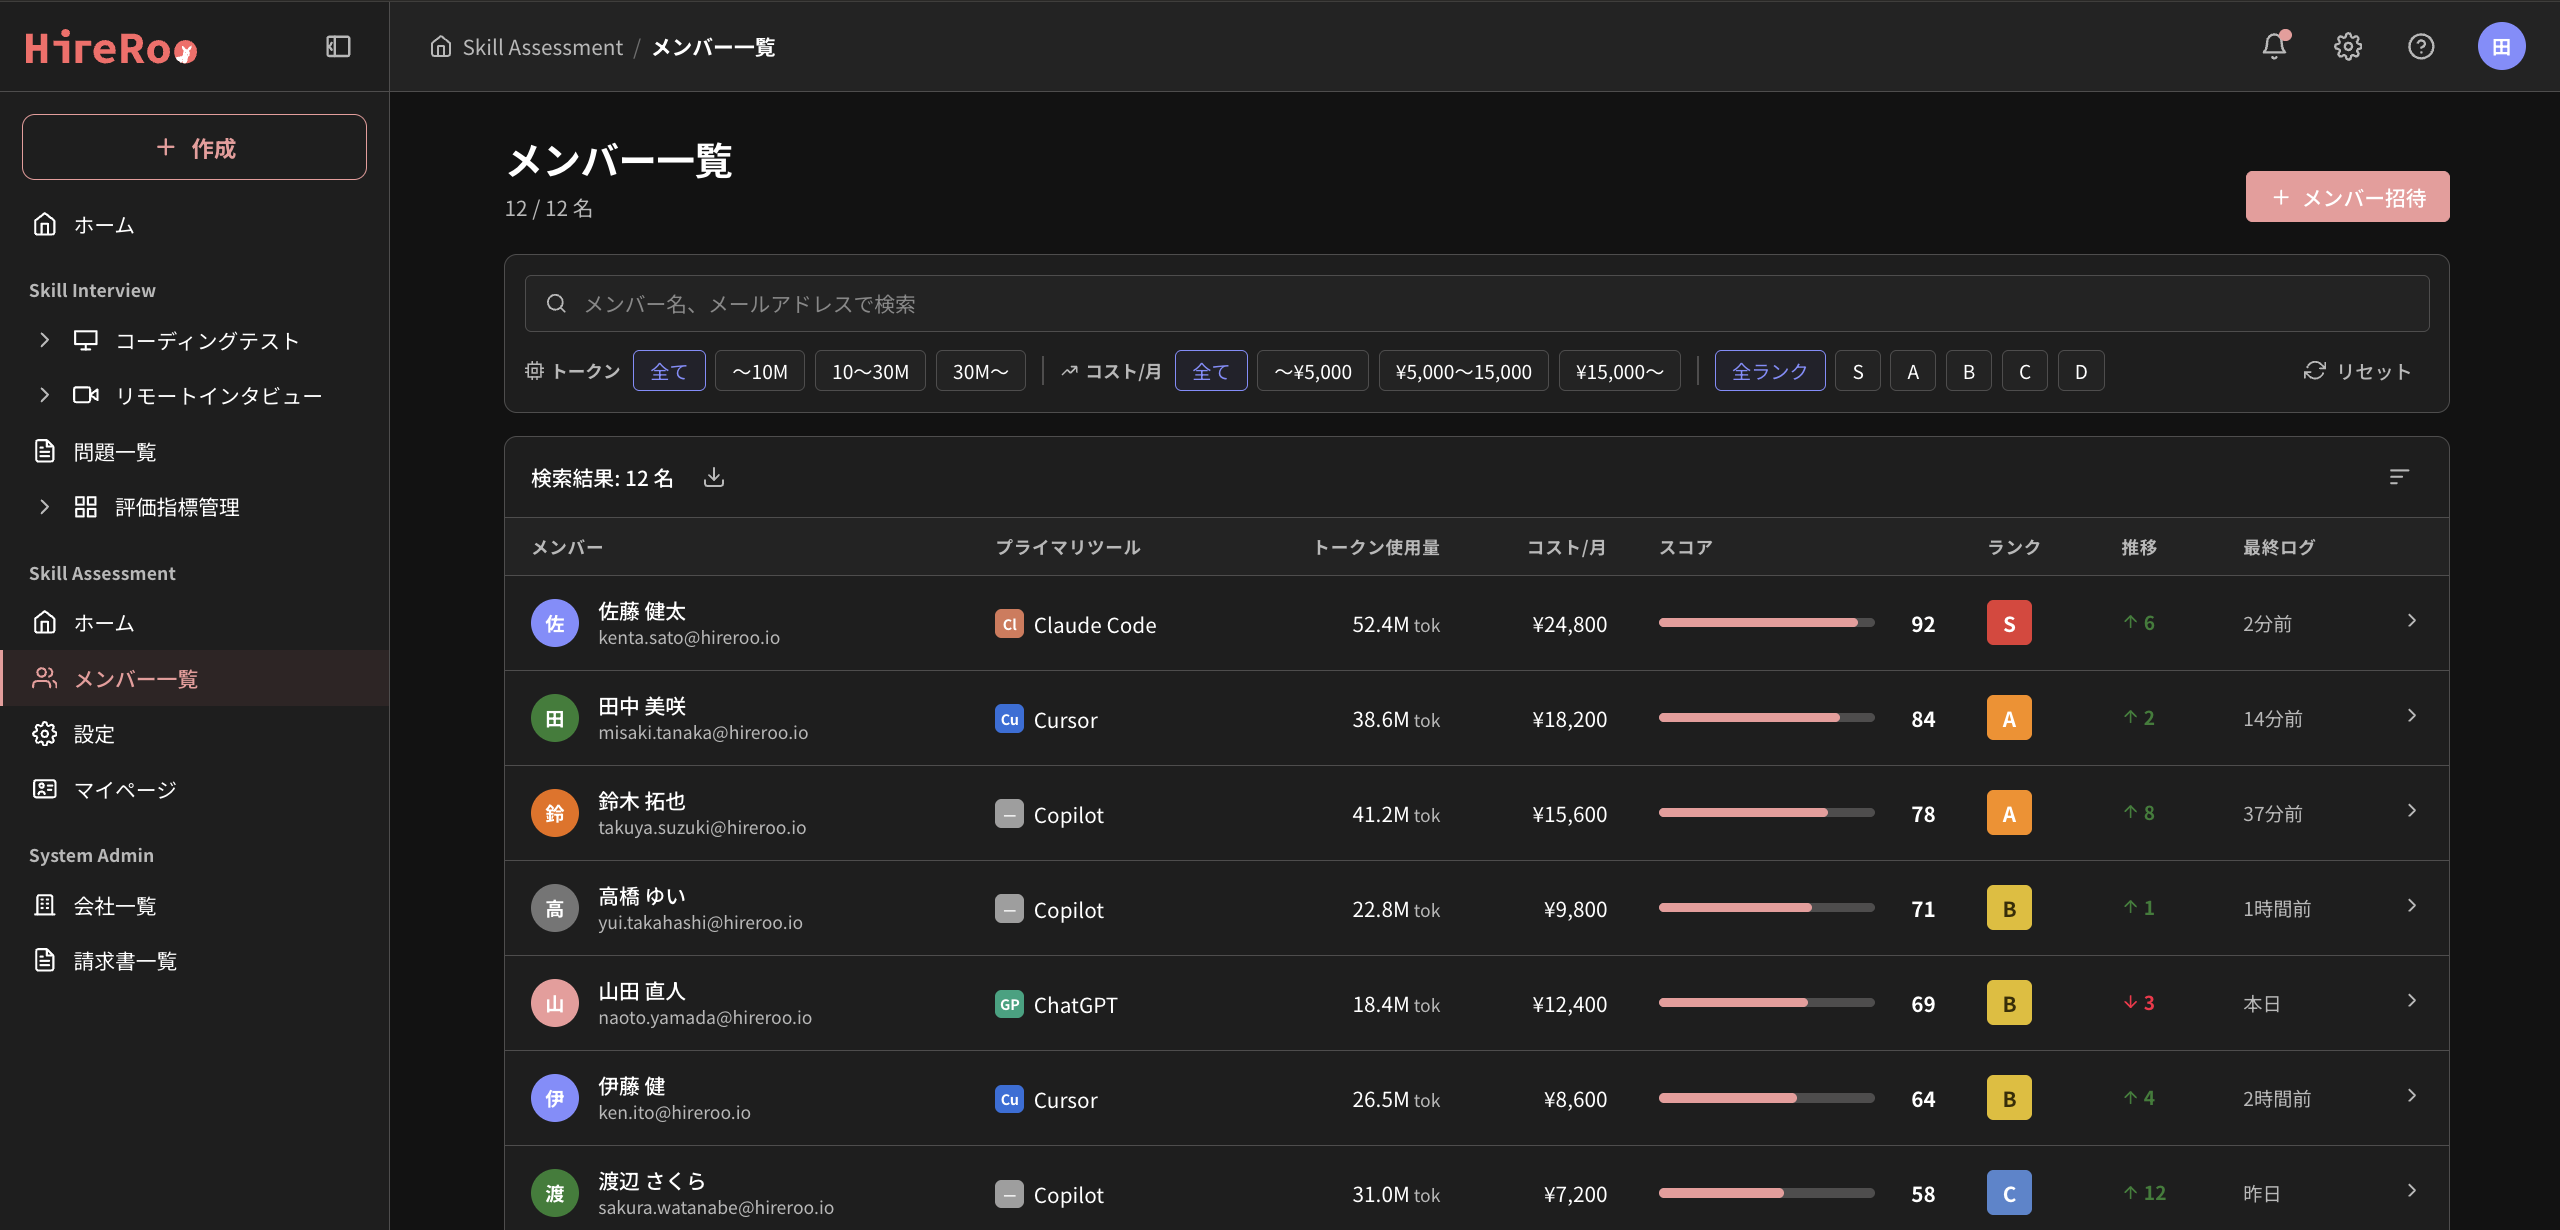Open 会社一覧 in sidebar
2560x1230 pixels.
(x=195, y=905)
